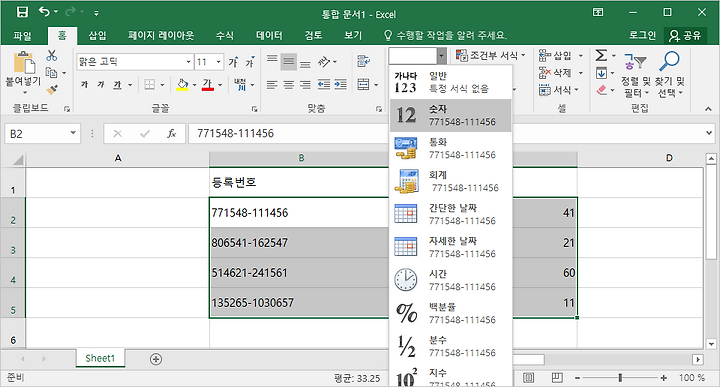Switch to the 삽입 ribbon tab
This screenshot has width=720, height=387.
tap(97, 35)
